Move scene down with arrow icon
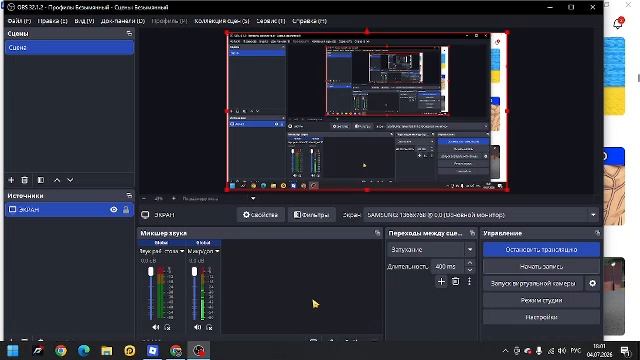The height and width of the screenshot is (360, 640). click(x=70, y=180)
